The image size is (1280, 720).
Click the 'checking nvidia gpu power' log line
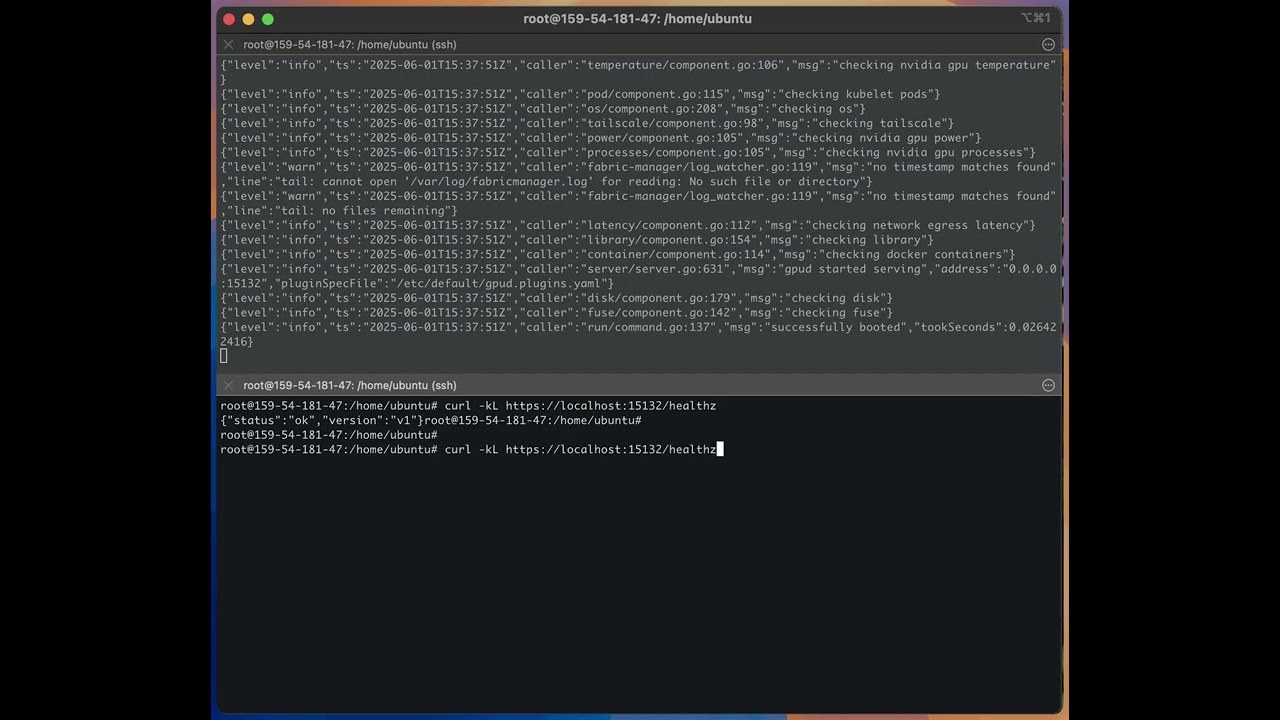(x=601, y=138)
